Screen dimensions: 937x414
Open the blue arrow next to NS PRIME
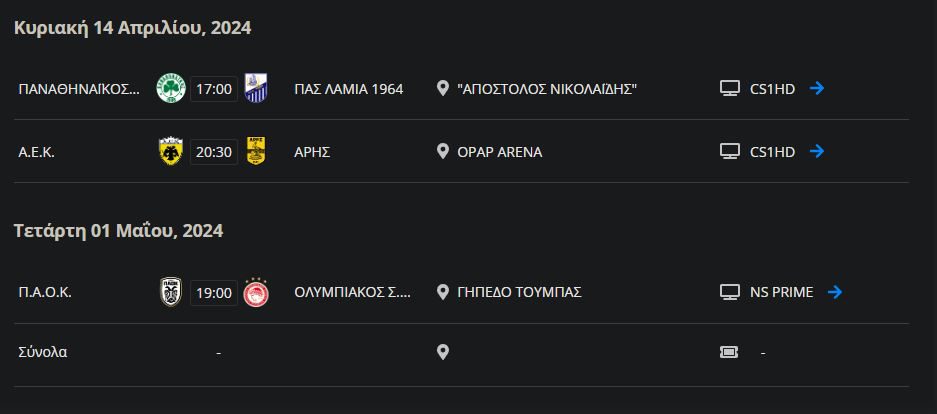click(835, 292)
